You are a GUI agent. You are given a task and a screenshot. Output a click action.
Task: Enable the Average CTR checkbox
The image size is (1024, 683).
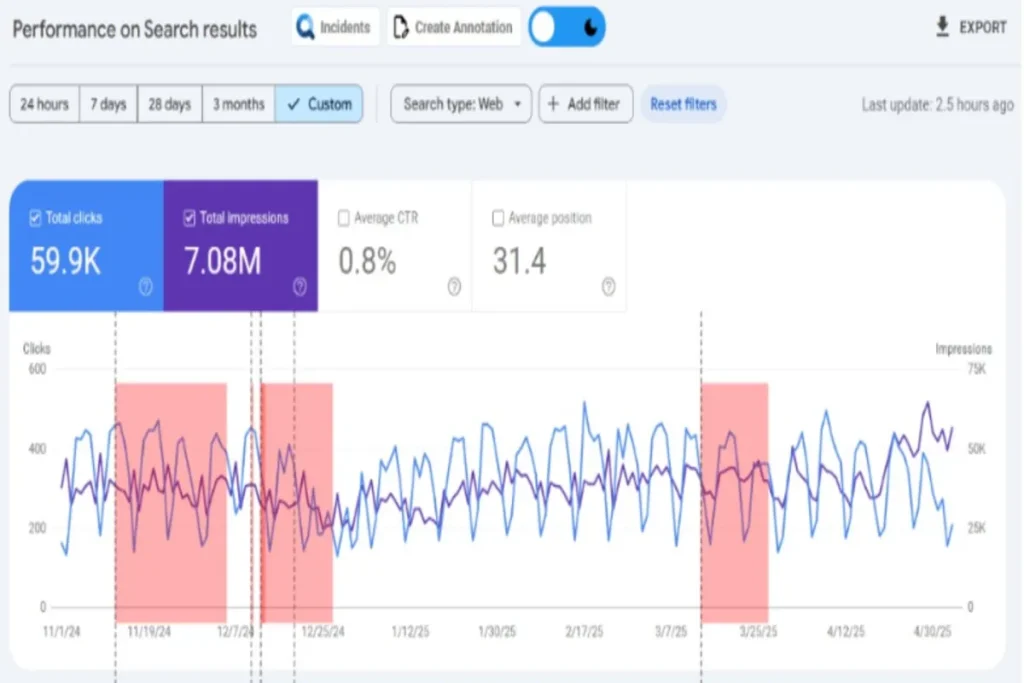coord(344,218)
